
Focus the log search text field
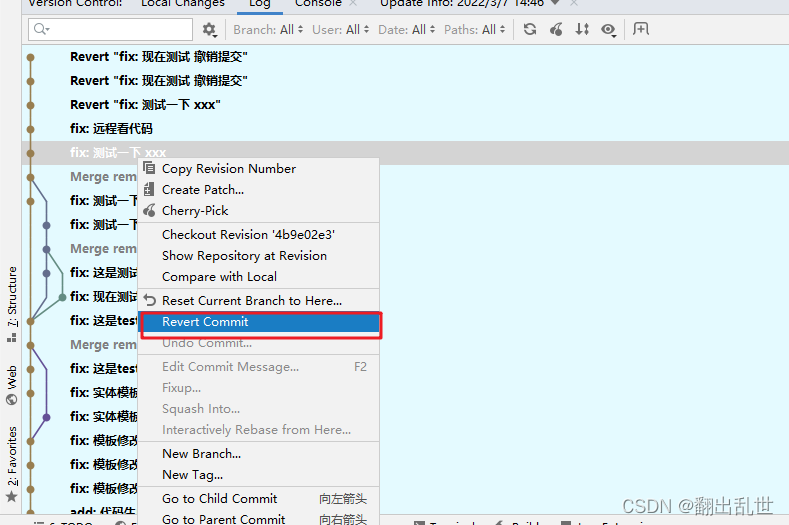(x=111, y=29)
